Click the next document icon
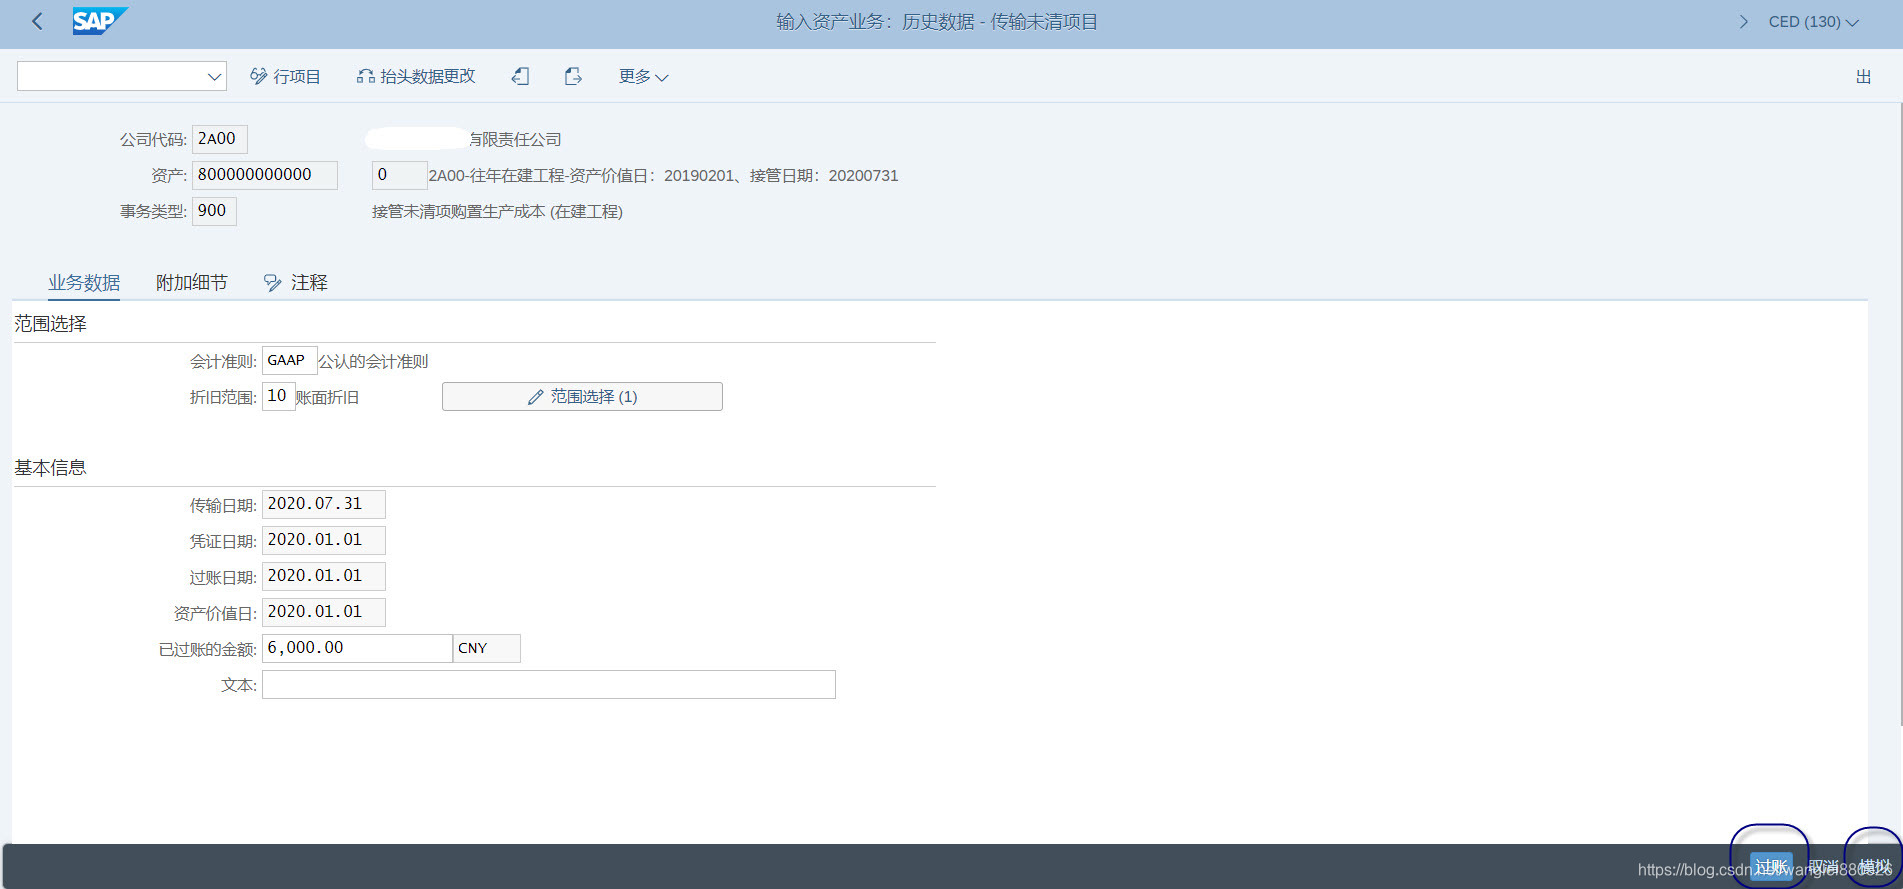 pyautogui.click(x=573, y=76)
